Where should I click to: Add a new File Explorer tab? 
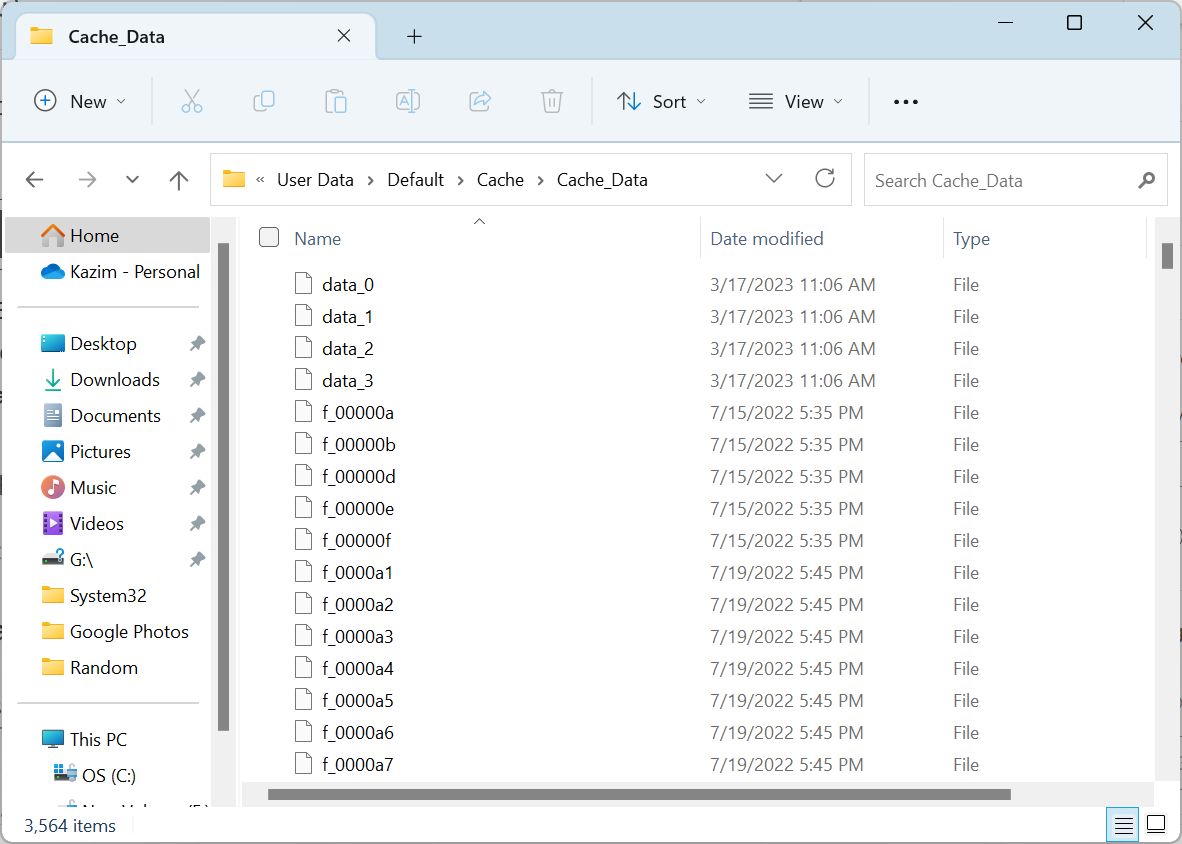tap(414, 37)
